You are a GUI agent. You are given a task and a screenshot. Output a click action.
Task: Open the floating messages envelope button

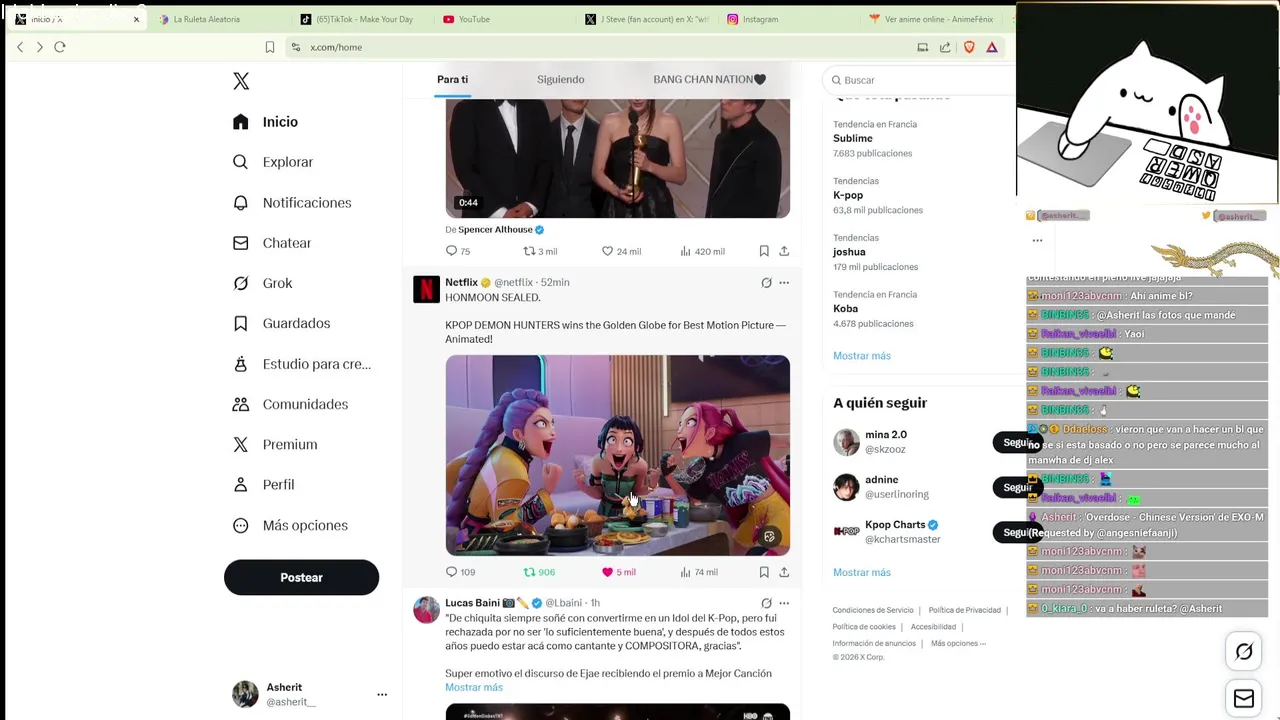pyautogui.click(x=1244, y=699)
